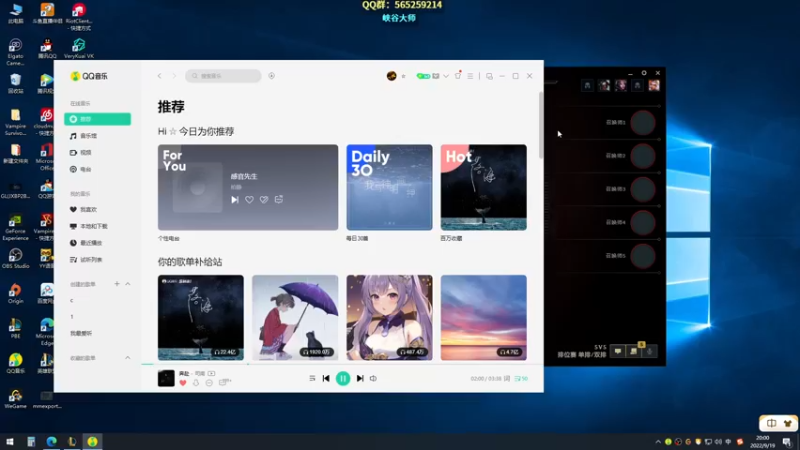
Task: Open the Daily 30 playlist card
Action: (389, 187)
